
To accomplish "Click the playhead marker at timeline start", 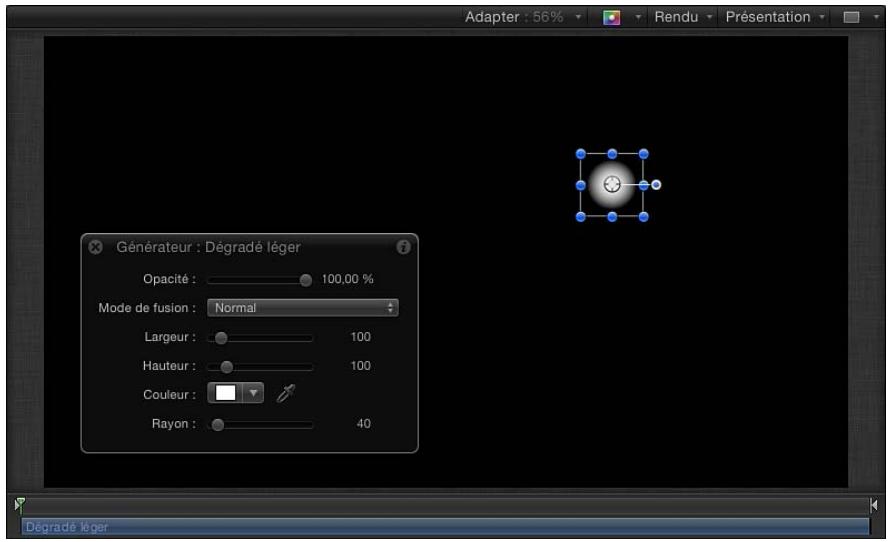I will [x=19, y=505].
